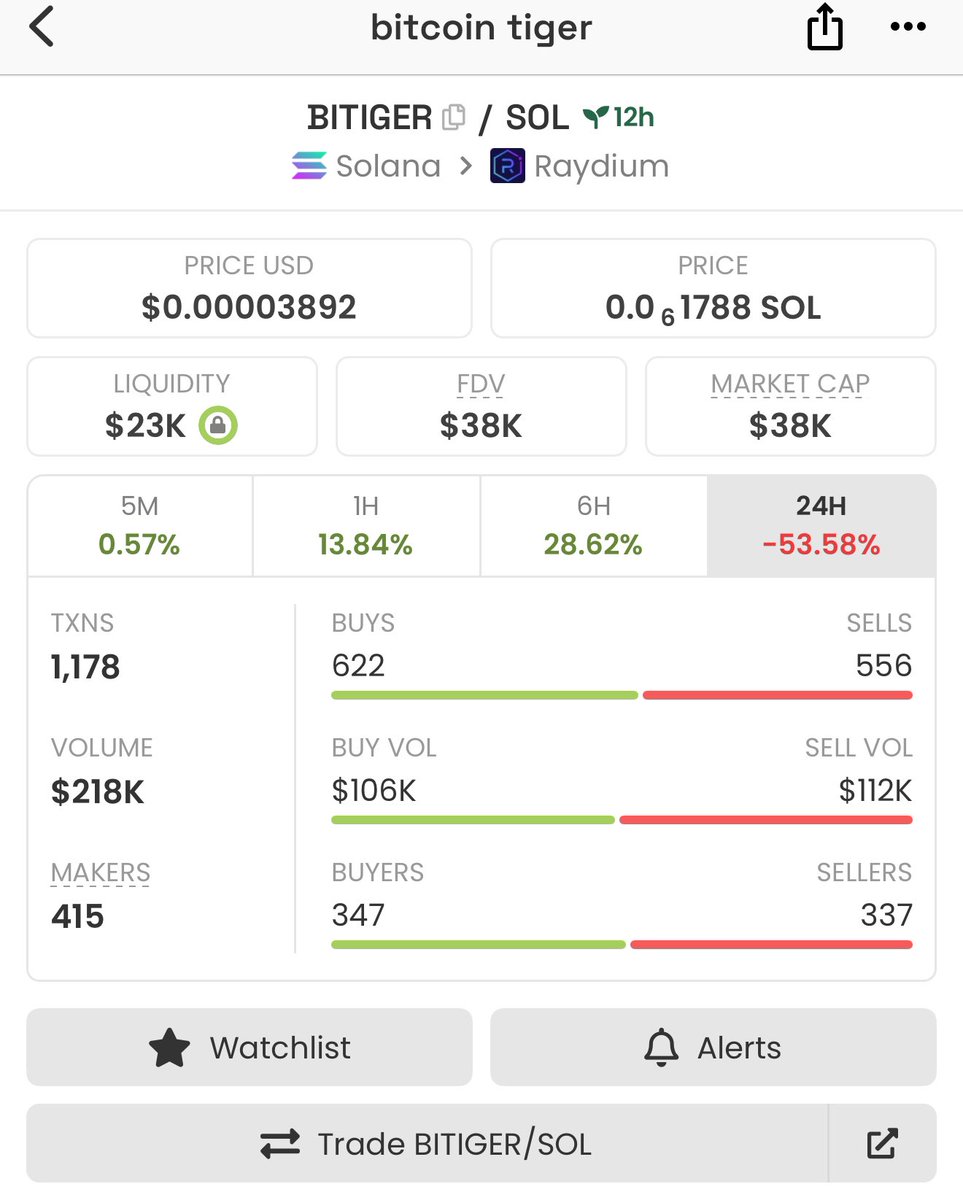Click the bitcoin tiger page title

coord(481,27)
